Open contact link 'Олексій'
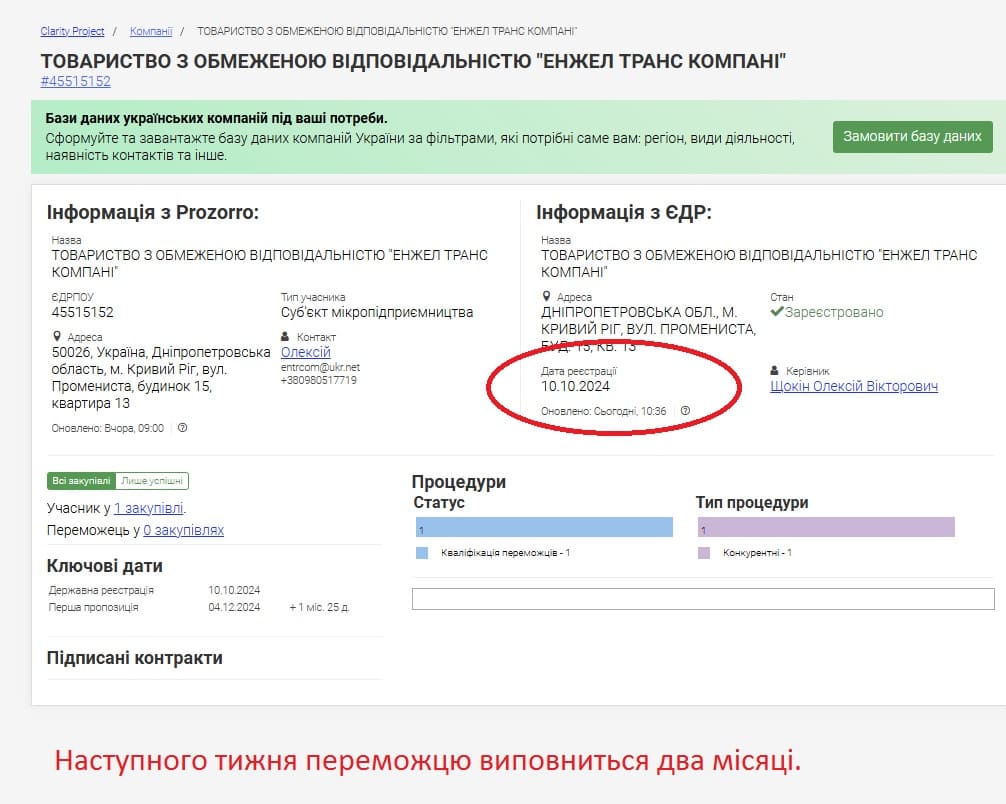 305,352
